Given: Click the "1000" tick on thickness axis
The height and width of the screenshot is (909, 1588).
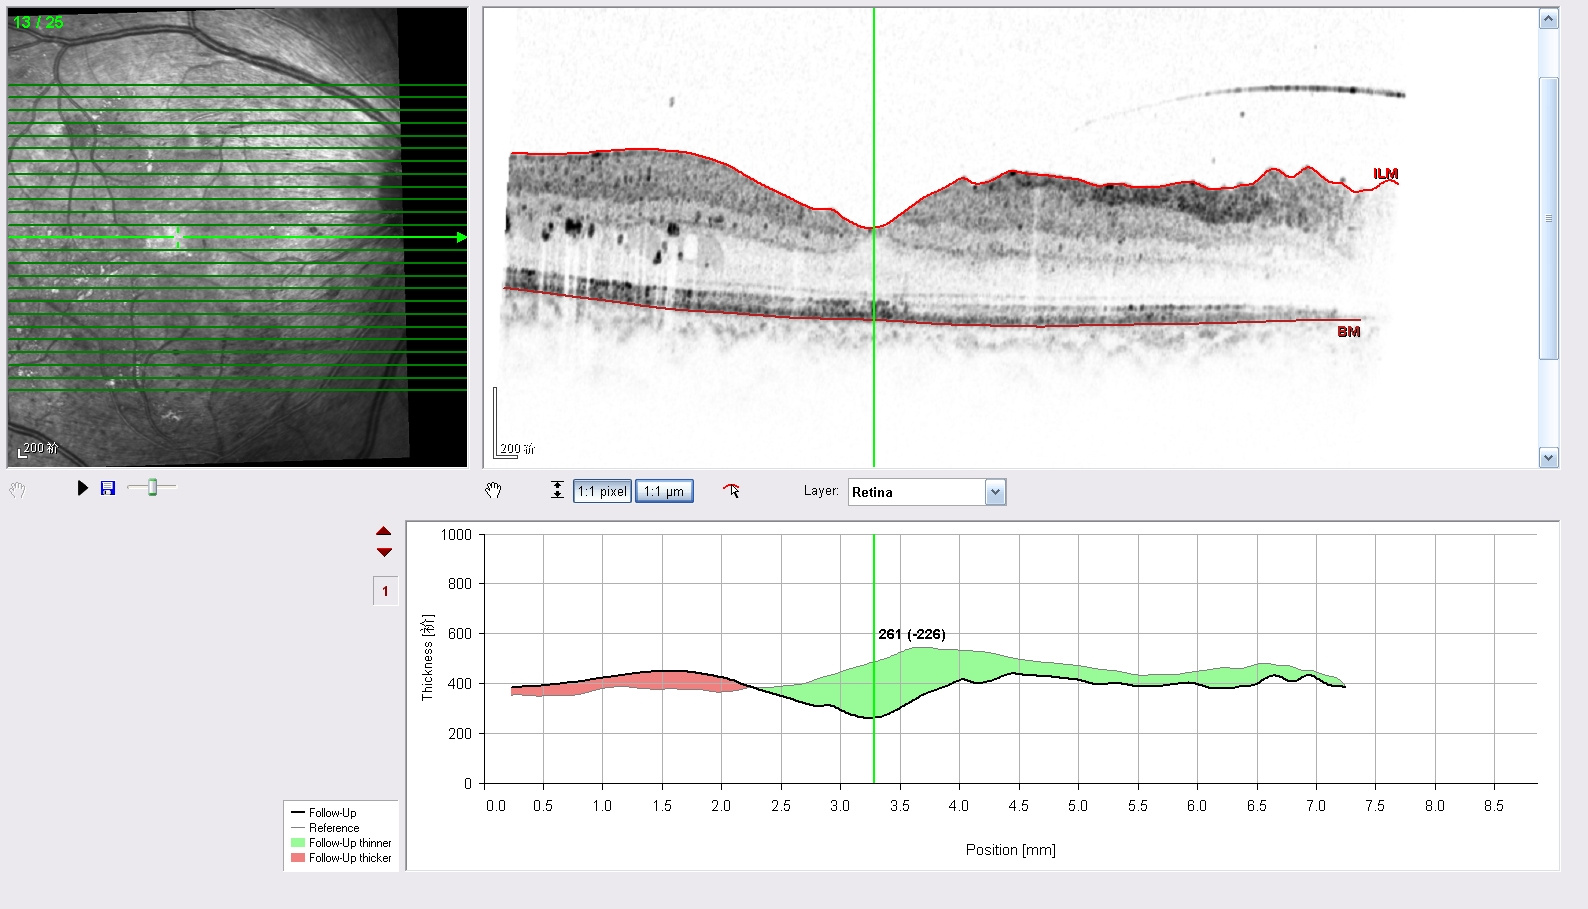Looking at the screenshot, I should point(456,535).
